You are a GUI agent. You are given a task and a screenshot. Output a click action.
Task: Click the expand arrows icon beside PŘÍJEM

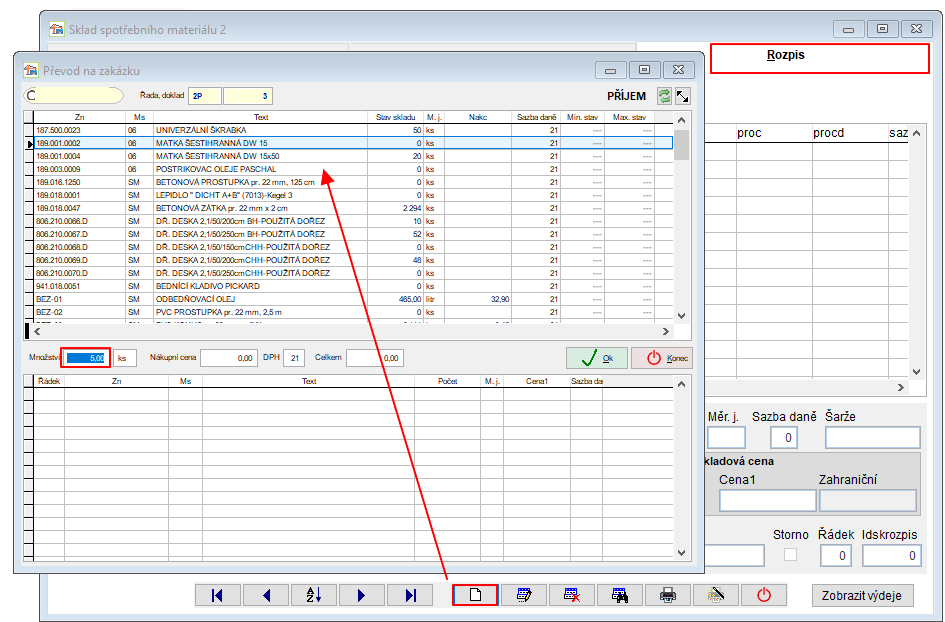682,96
